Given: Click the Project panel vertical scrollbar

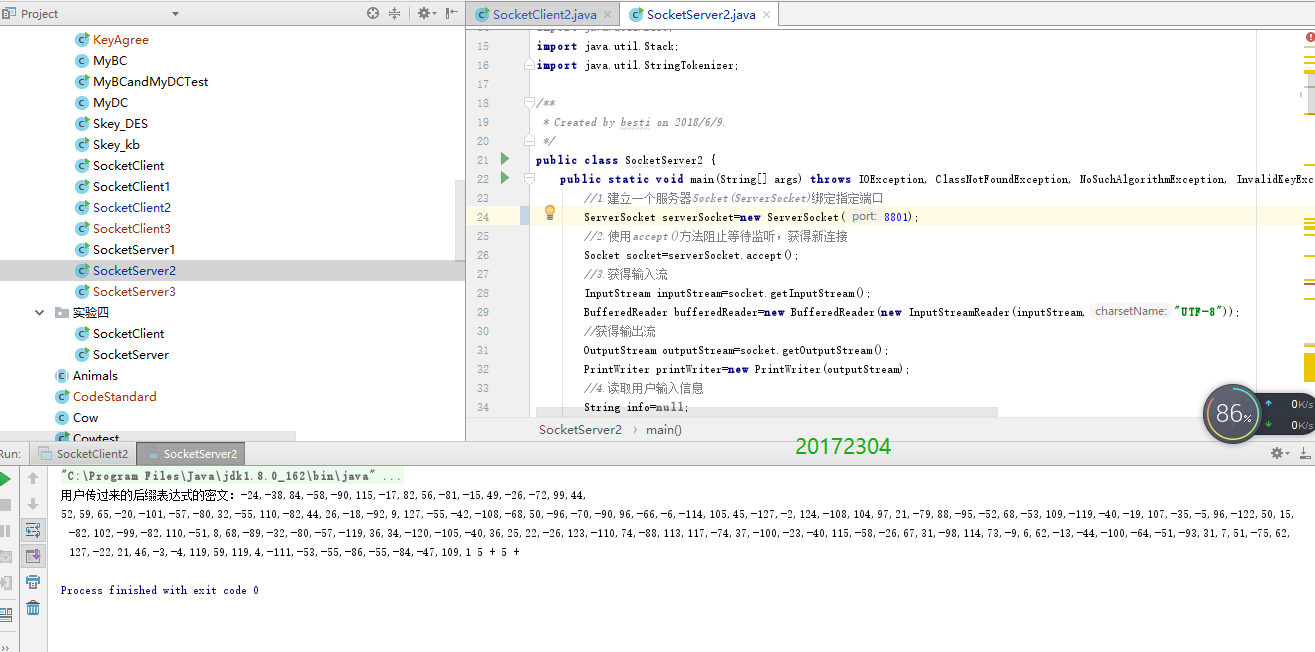Looking at the screenshot, I should click(x=460, y=220).
